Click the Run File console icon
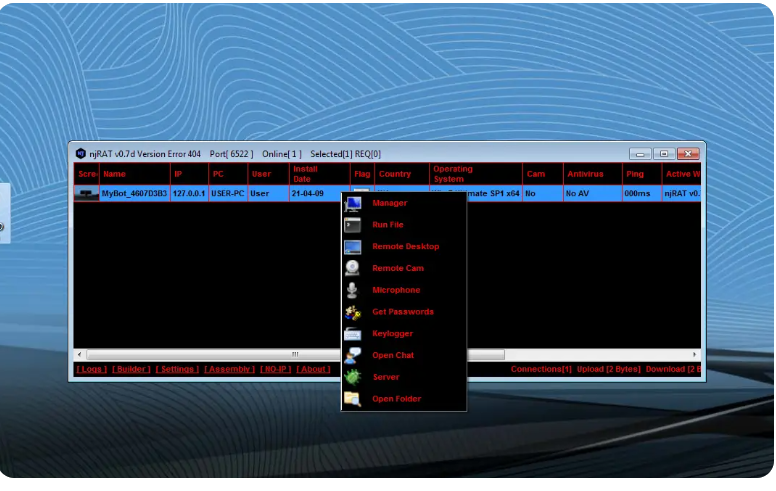This screenshot has height=491, width=776. point(353,225)
